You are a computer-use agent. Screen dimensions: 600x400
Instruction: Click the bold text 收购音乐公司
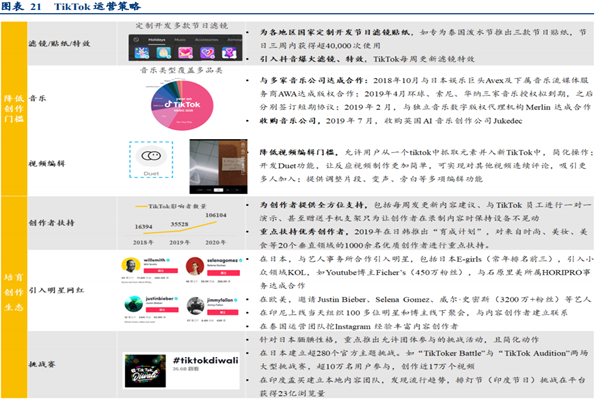pyautogui.click(x=288, y=121)
